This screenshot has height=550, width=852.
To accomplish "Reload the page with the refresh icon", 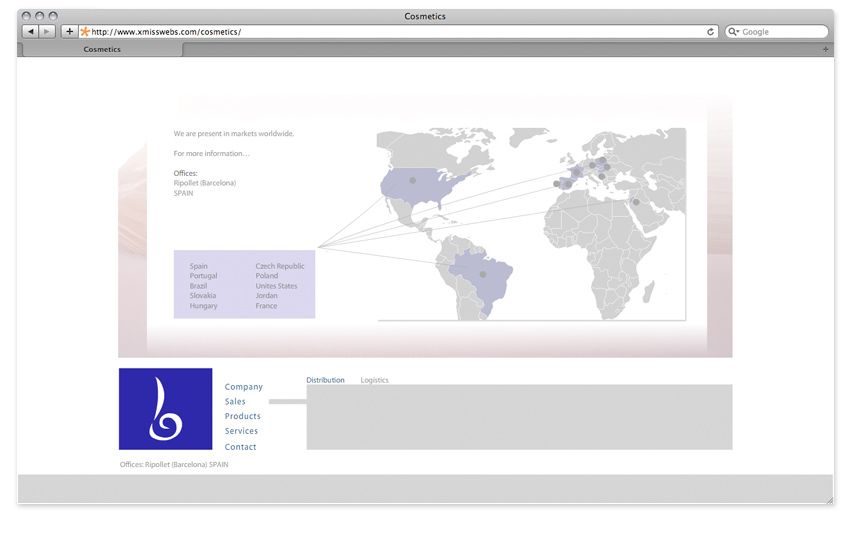I will [x=710, y=32].
